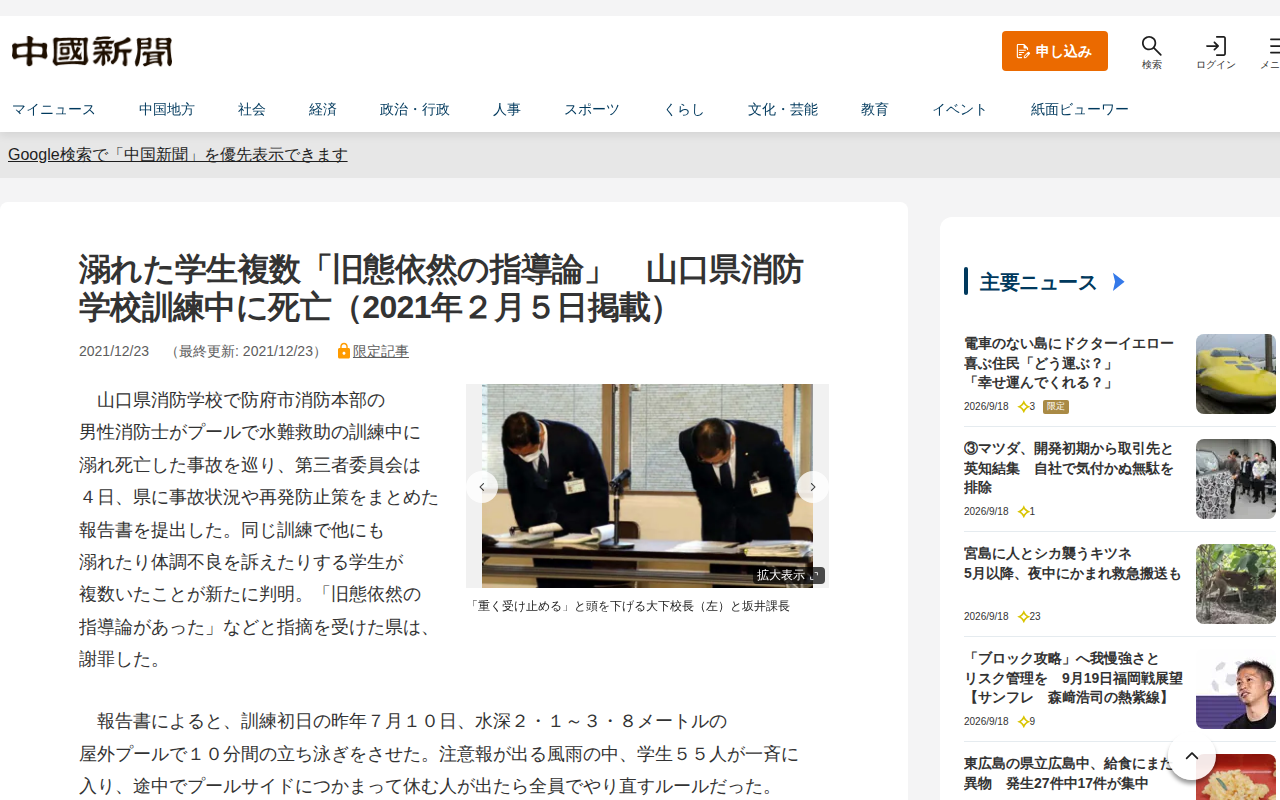The width and height of the screenshot is (1280, 800).
Task: Click the マツダ news thumbnail
Action: [1236, 479]
